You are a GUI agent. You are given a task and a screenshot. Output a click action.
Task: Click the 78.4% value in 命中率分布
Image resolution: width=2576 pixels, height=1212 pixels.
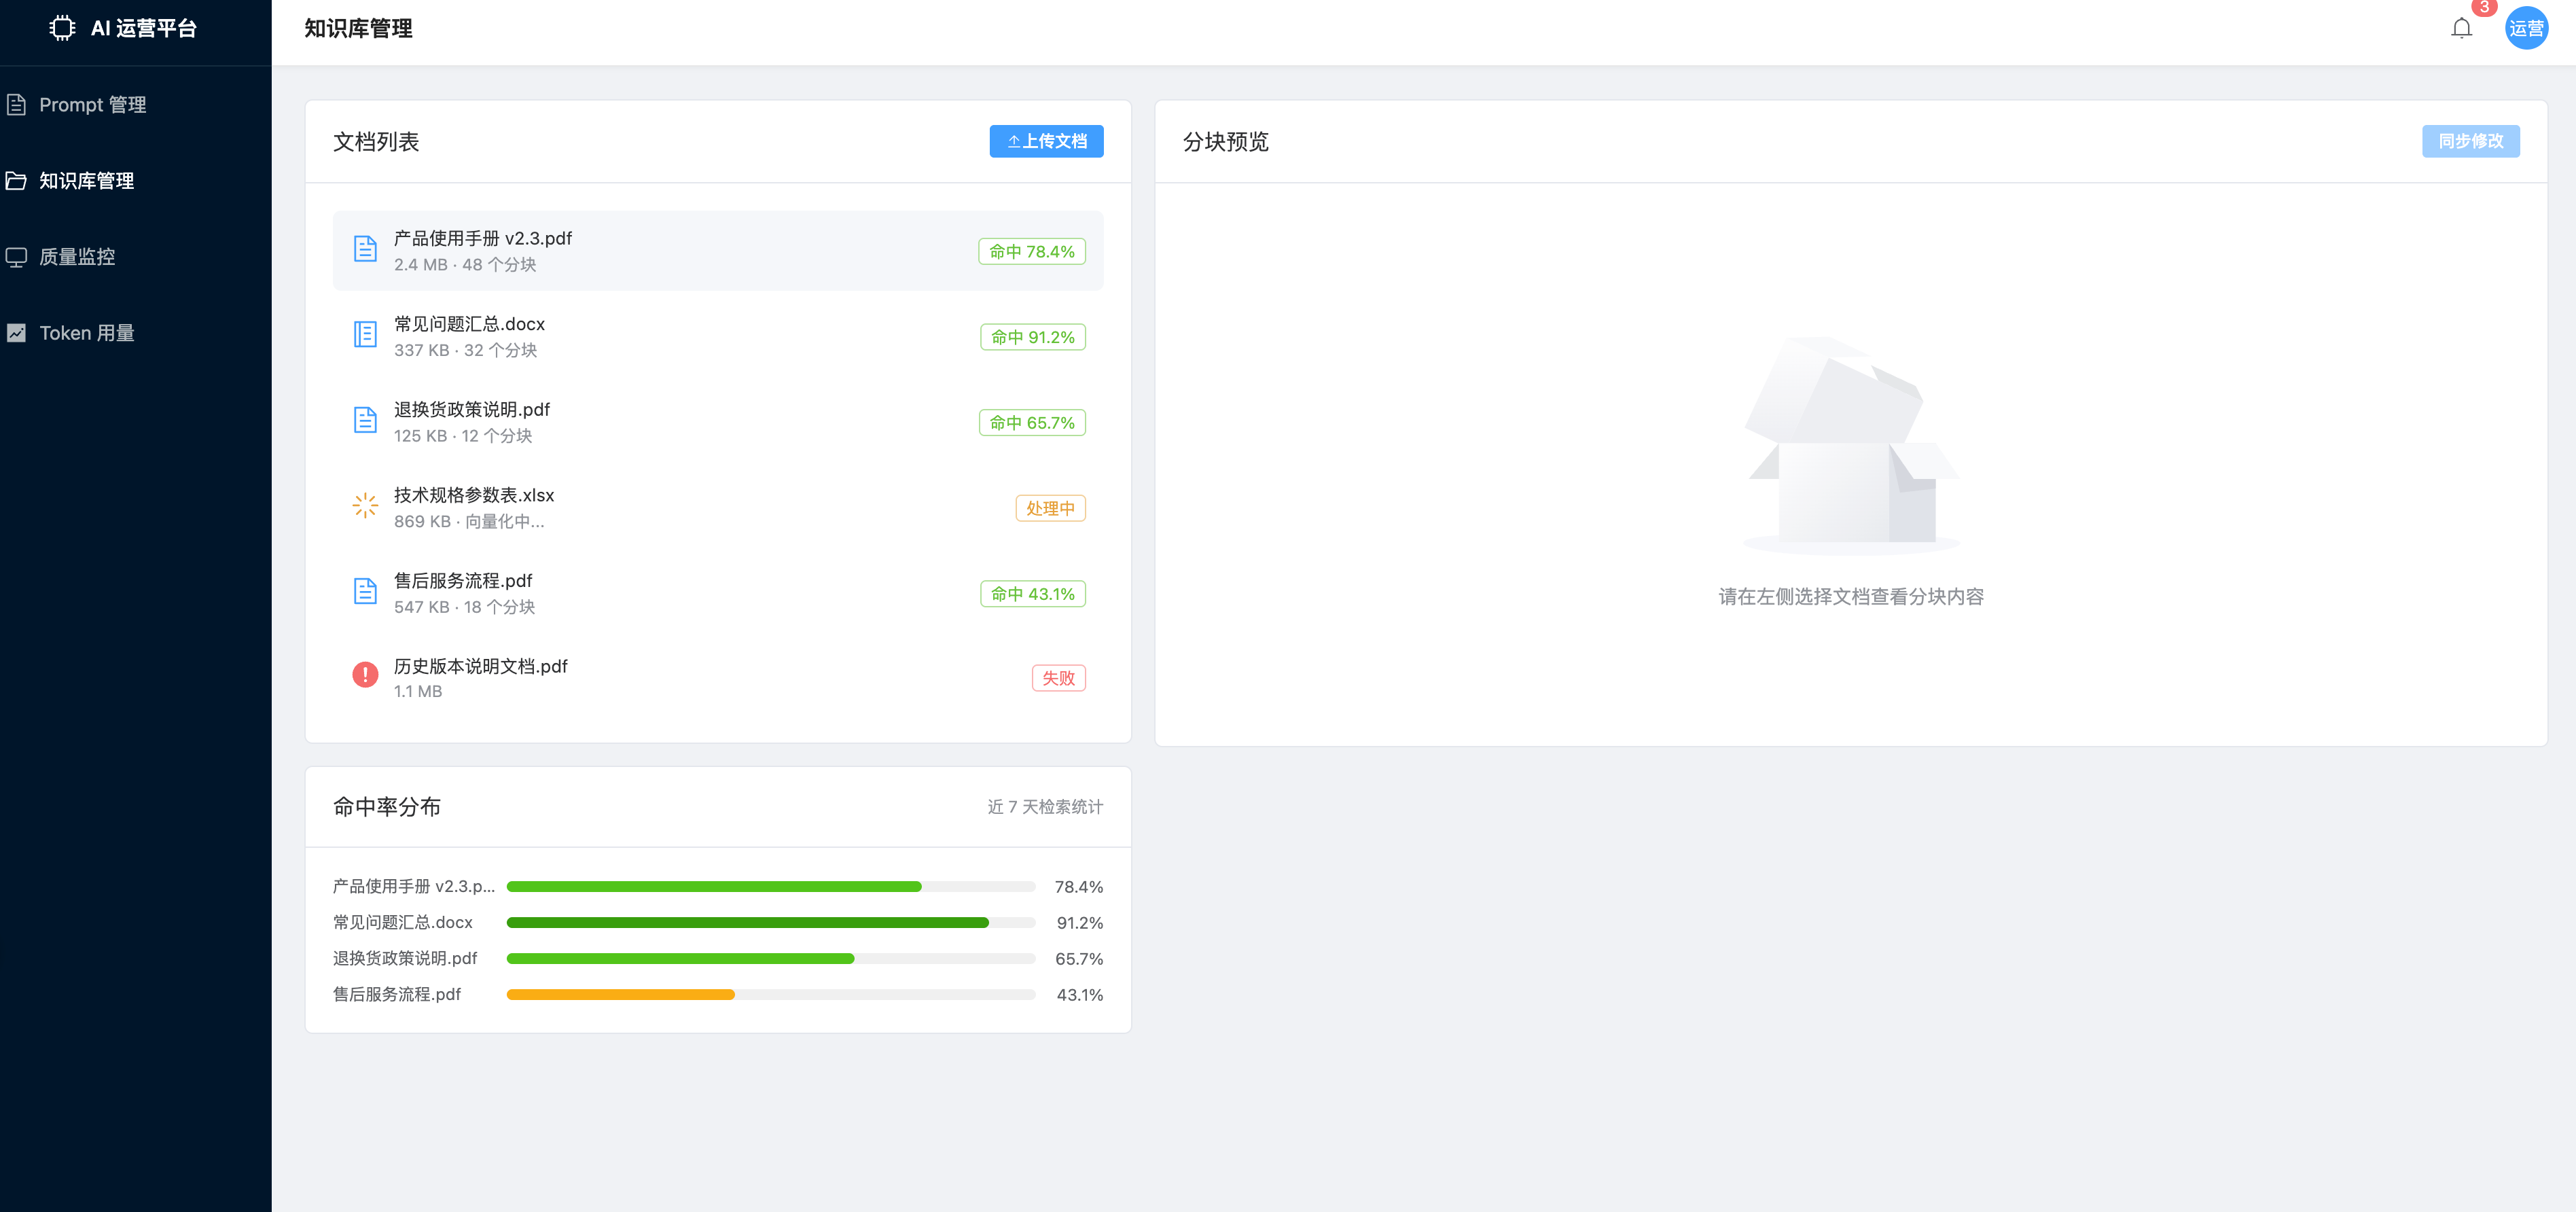tap(1078, 887)
